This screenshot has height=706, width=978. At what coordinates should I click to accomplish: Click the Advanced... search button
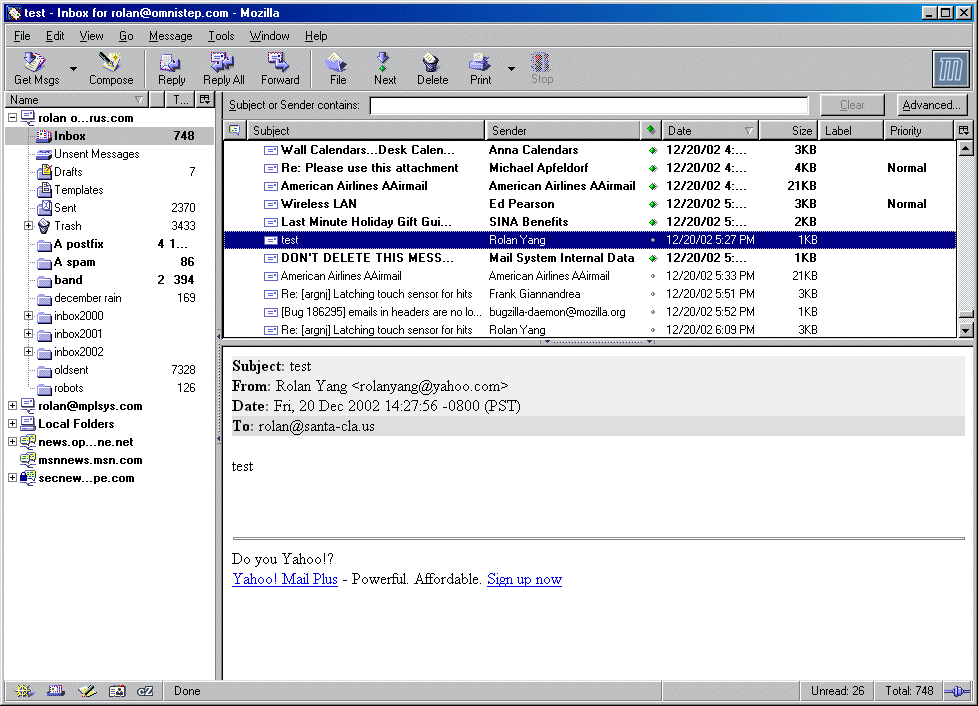coord(931,105)
